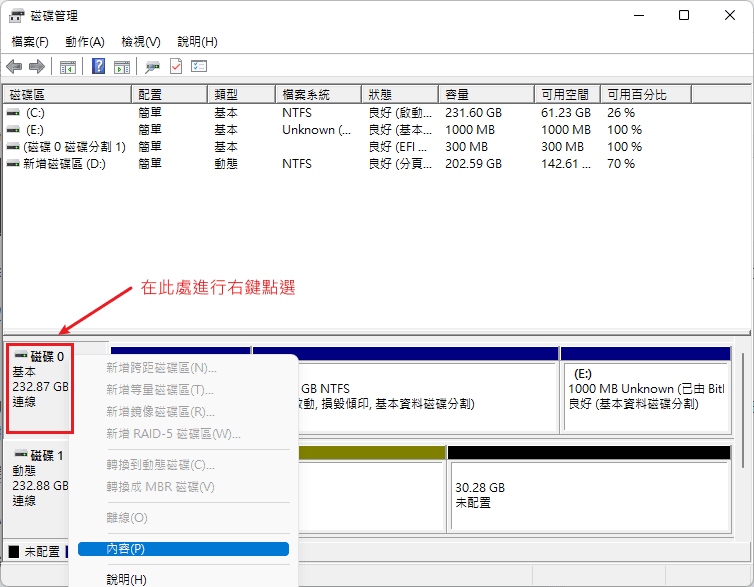Toggle the console tree pane icon
Image resolution: width=754 pixels, height=587 pixels.
pos(67,67)
